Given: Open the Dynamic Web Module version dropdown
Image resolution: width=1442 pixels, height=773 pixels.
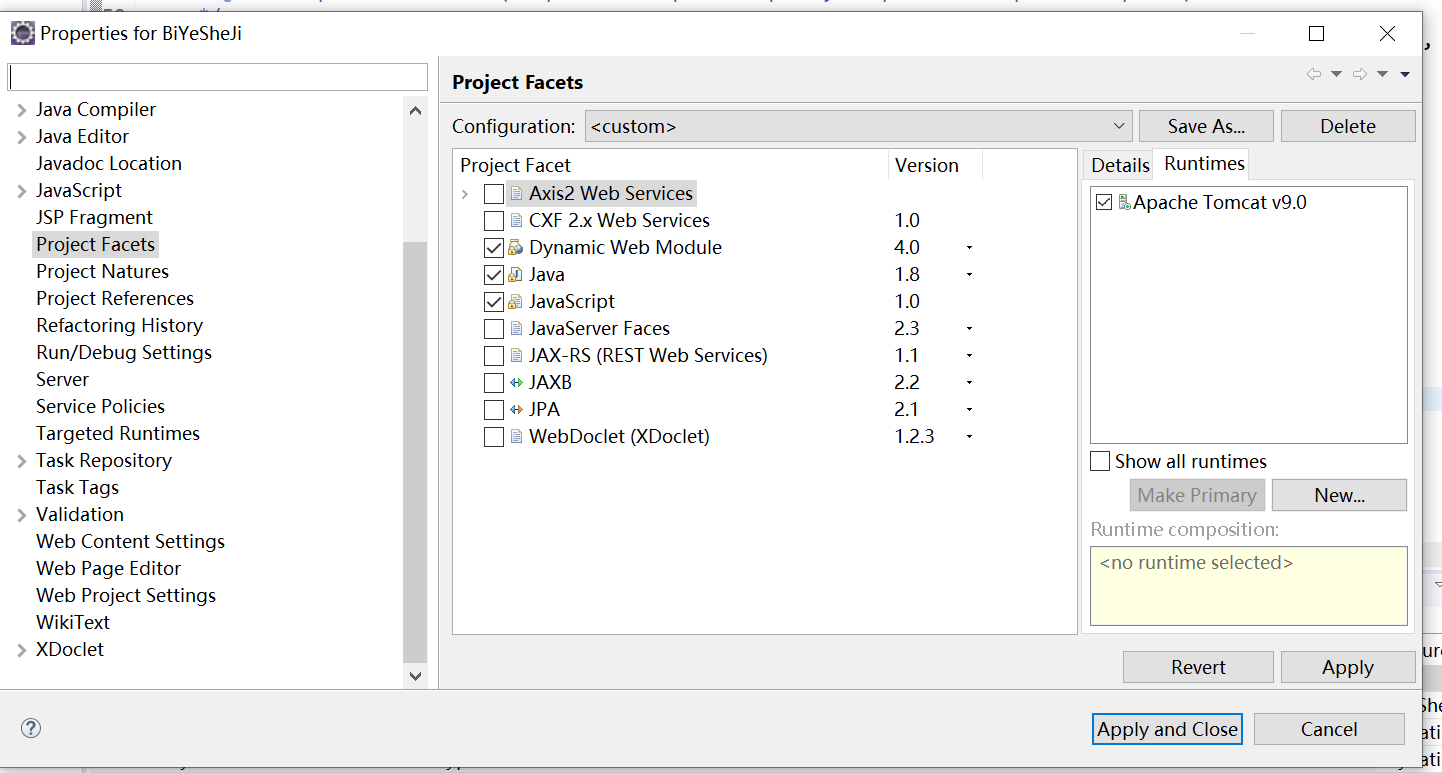Looking at the screenshot, I should click(x=969, y=248).
